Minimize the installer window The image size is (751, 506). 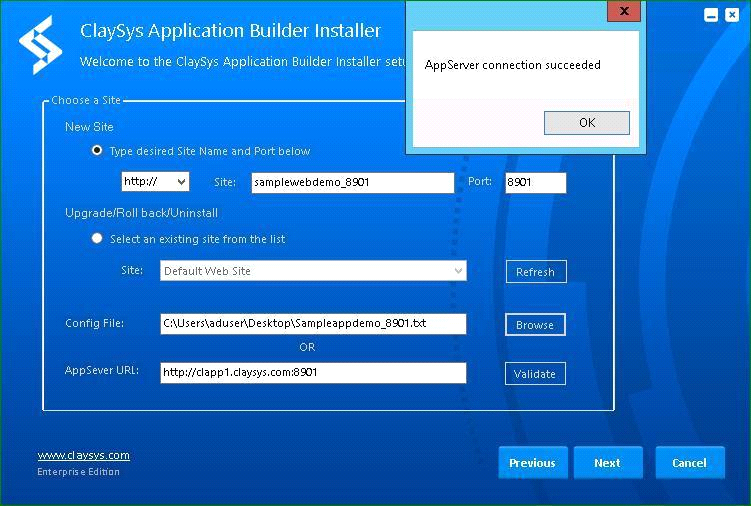click(711, 15)
